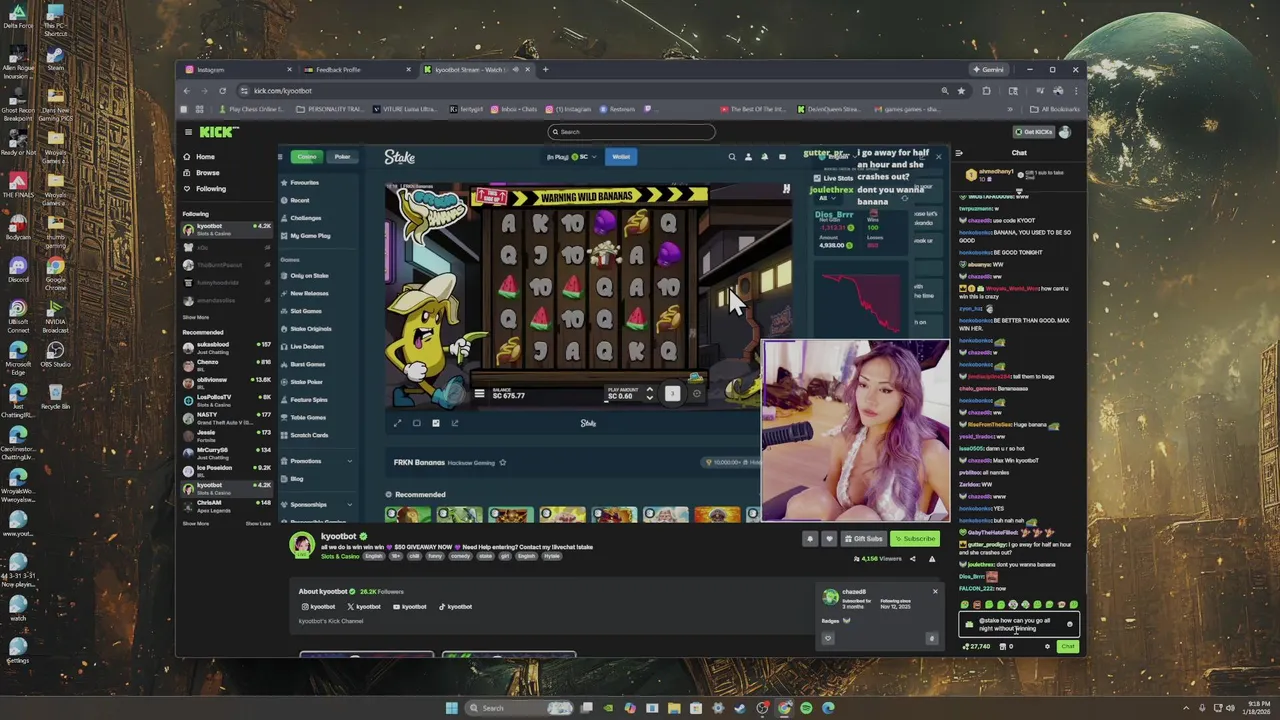
Task: Click the Stake logo
Action: (400, 157)
